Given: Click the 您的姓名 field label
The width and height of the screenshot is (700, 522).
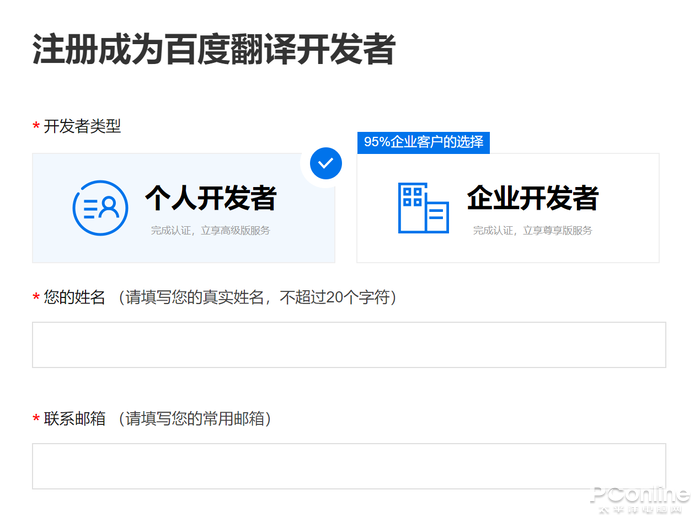Looking at the screenshot, I should pyautogui.click(x=74, y=297).
